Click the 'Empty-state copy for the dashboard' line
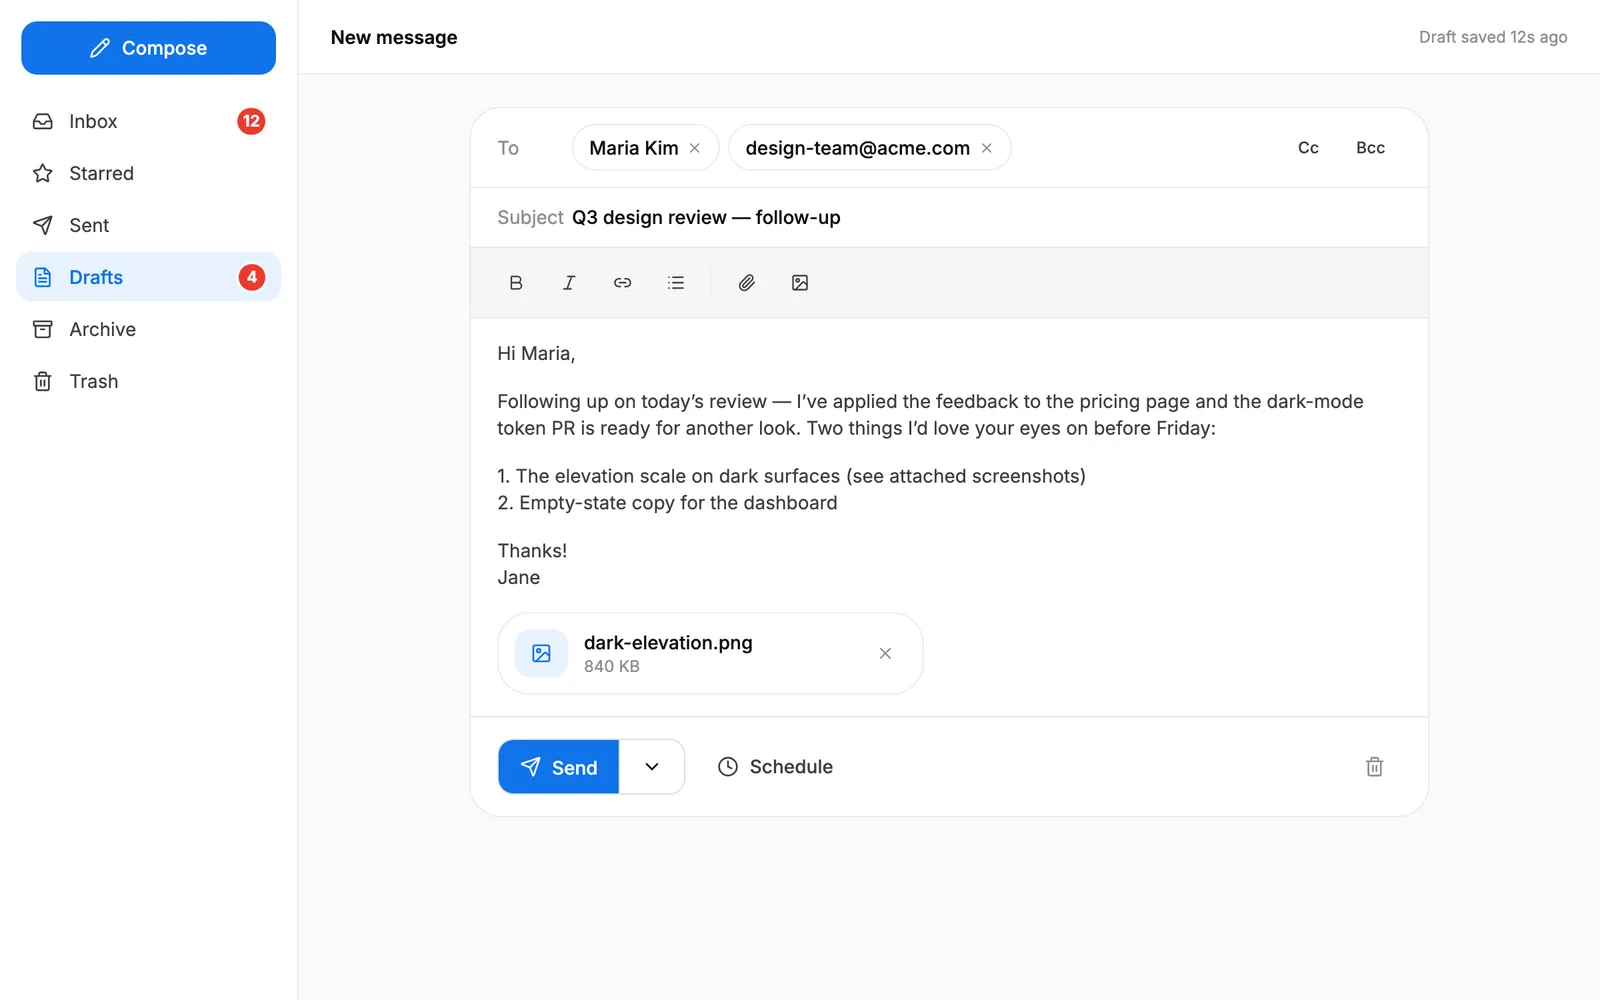1600x1000 pixels. point(667,503)
